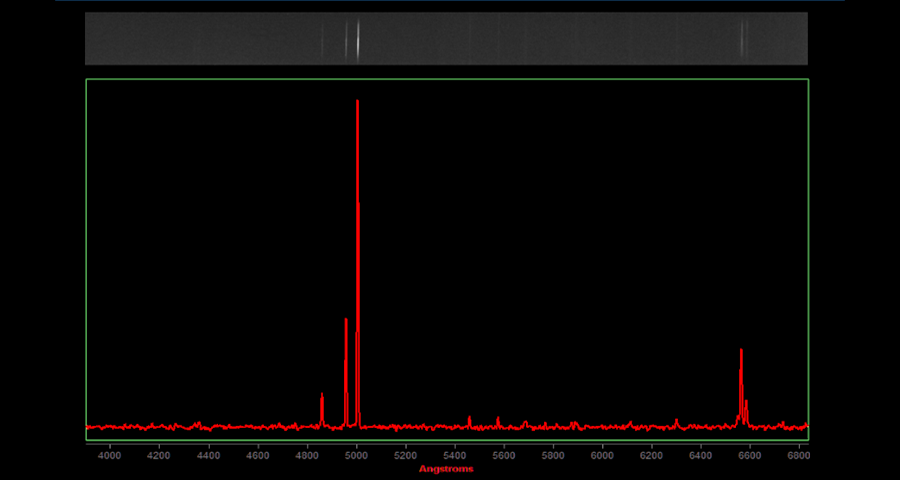Click the 4400 tick label on the axis
This screenshot has width=900, height=480.
209,454
